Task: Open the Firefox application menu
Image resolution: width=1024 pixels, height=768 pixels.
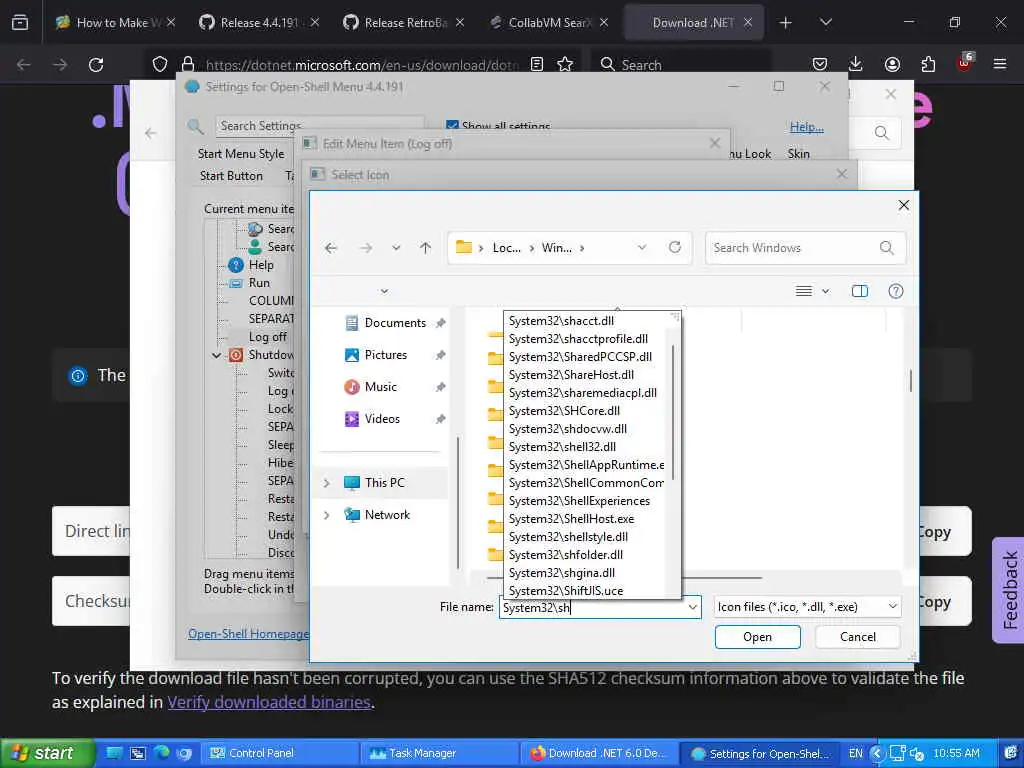Action: point(1000,64)
